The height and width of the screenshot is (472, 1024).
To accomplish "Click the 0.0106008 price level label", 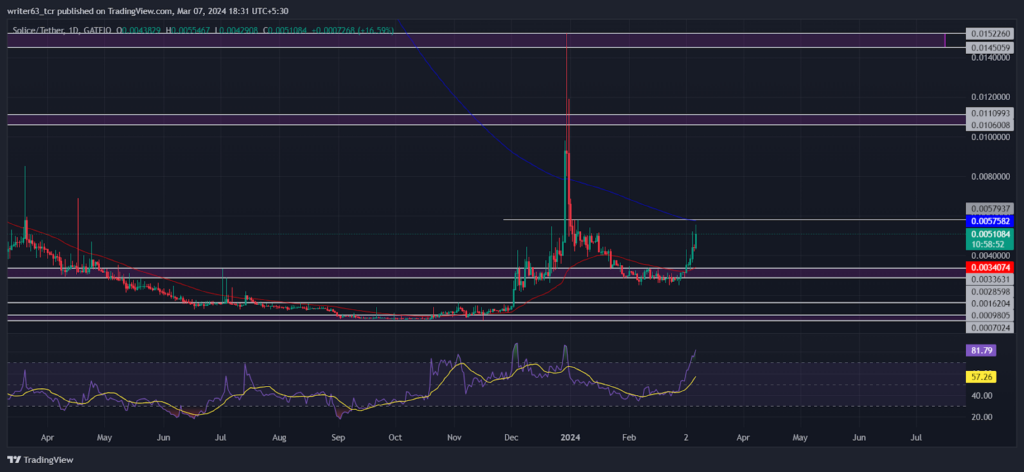I will tap(990, 125).
